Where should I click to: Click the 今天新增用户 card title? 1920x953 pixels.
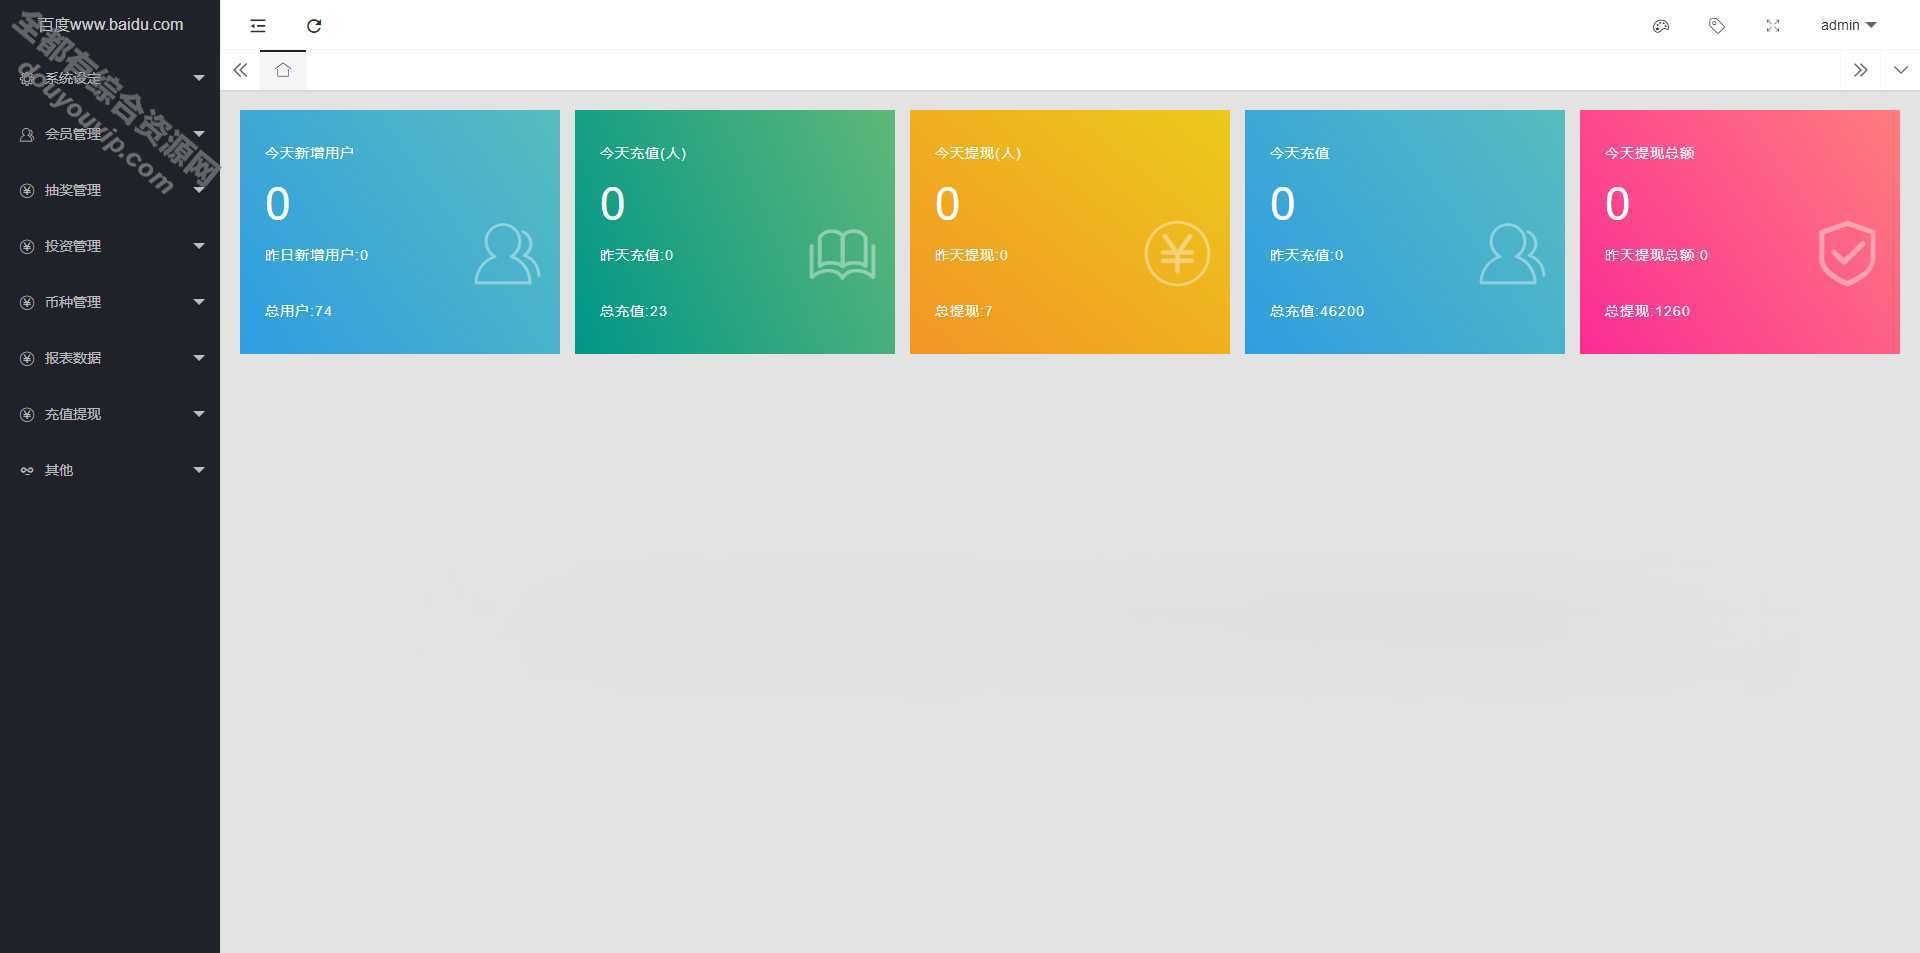tap(309, 153)
